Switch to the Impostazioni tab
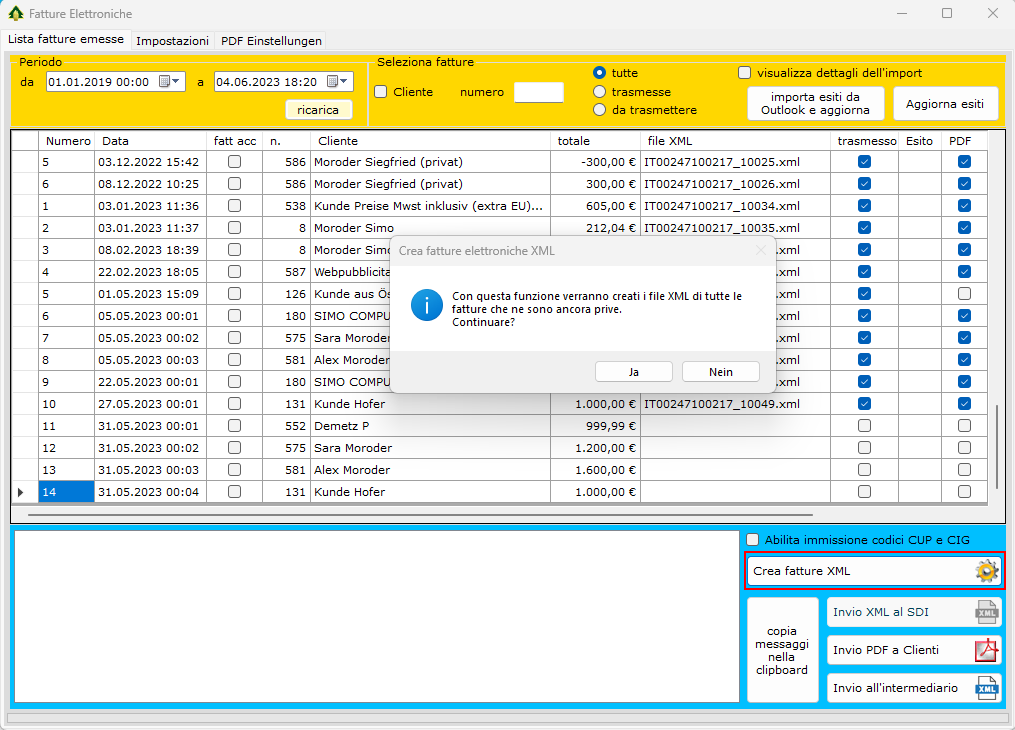1015x730 pixels. [x=172, y=41]
